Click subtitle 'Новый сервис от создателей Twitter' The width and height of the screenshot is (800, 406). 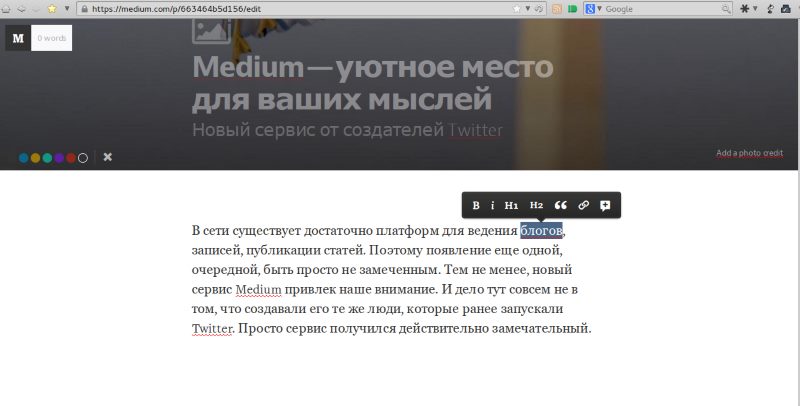pos(347,130)
